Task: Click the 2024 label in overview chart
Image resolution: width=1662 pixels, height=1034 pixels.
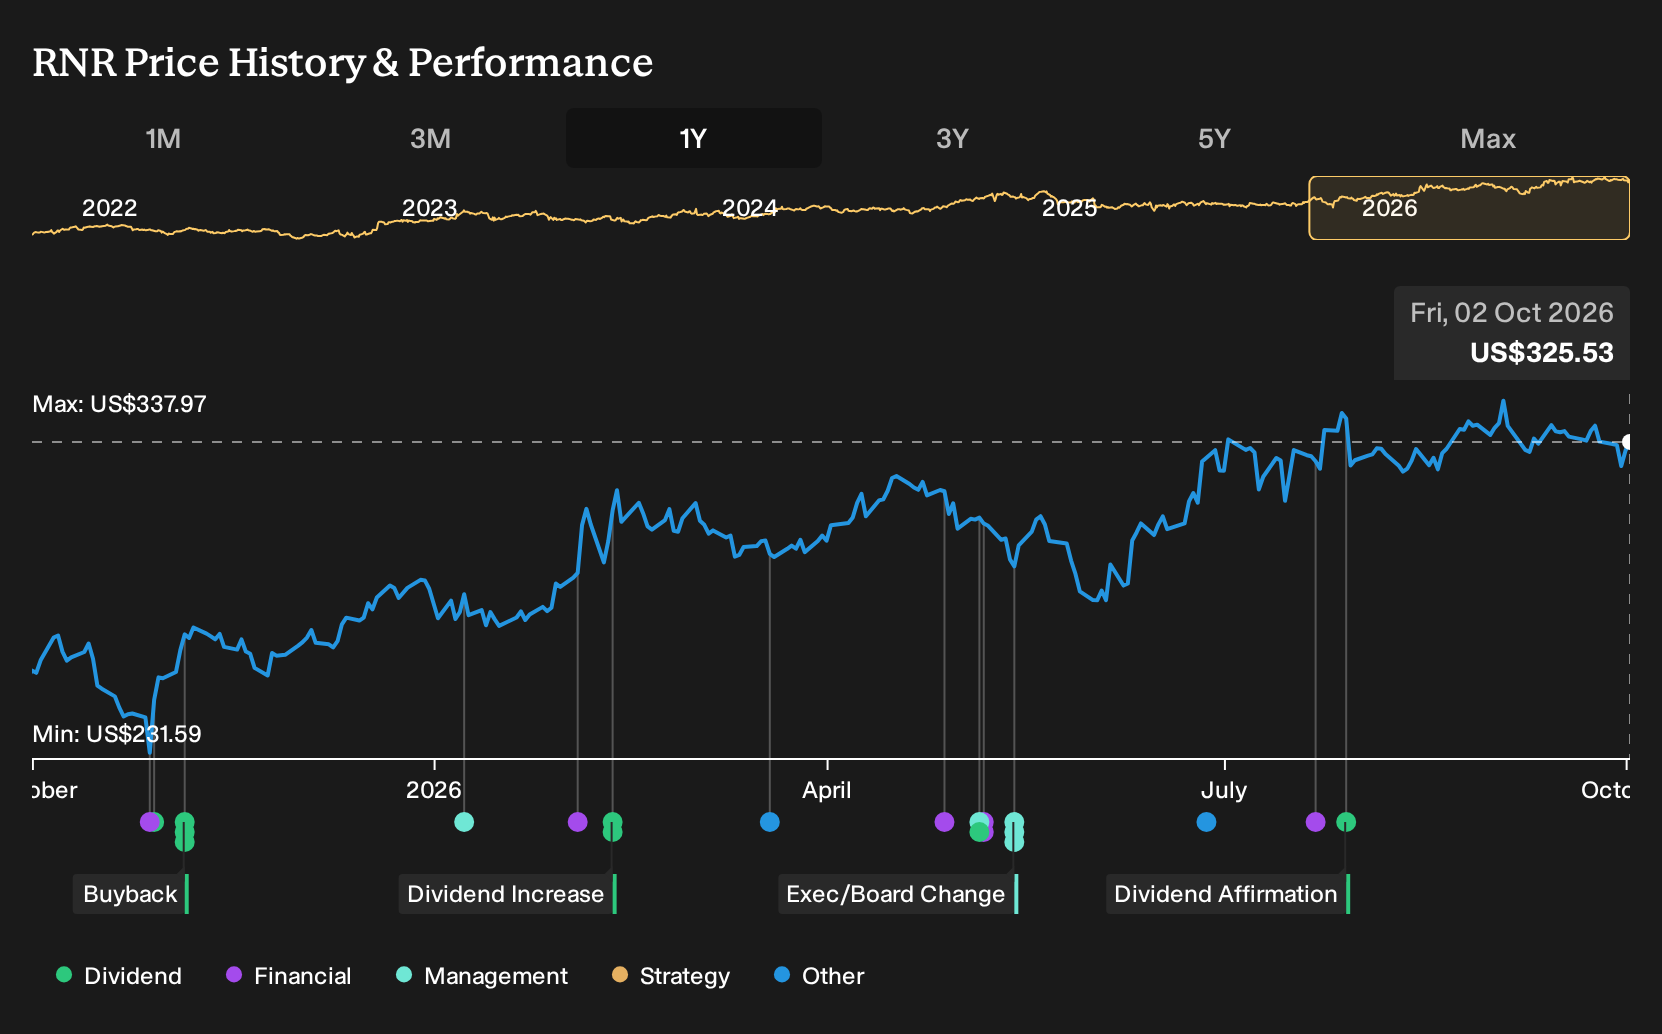Action: (x=750, y=208)
